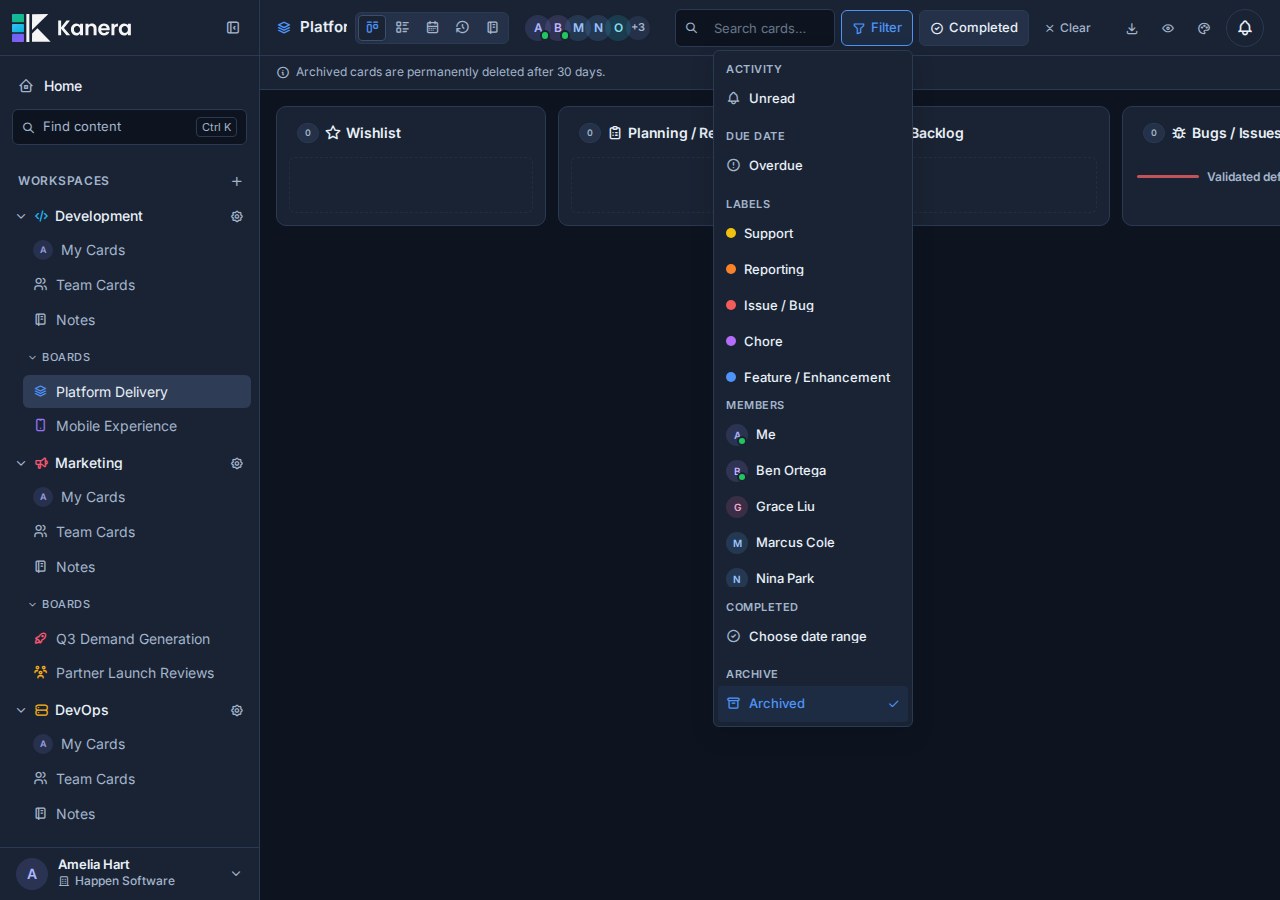Image resolution: width=1280 pixels, height=900 pixels.
Task: Open Team Cards under Development
Action: (137, 285)
